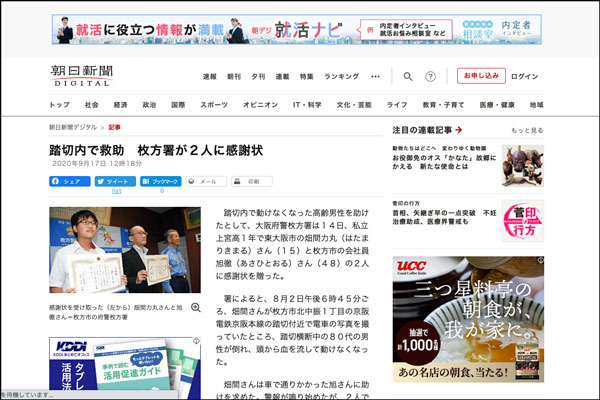Select the スポーツ navigation tab
The width and height of the screenshot is (600, 400).
coord(213,104)
